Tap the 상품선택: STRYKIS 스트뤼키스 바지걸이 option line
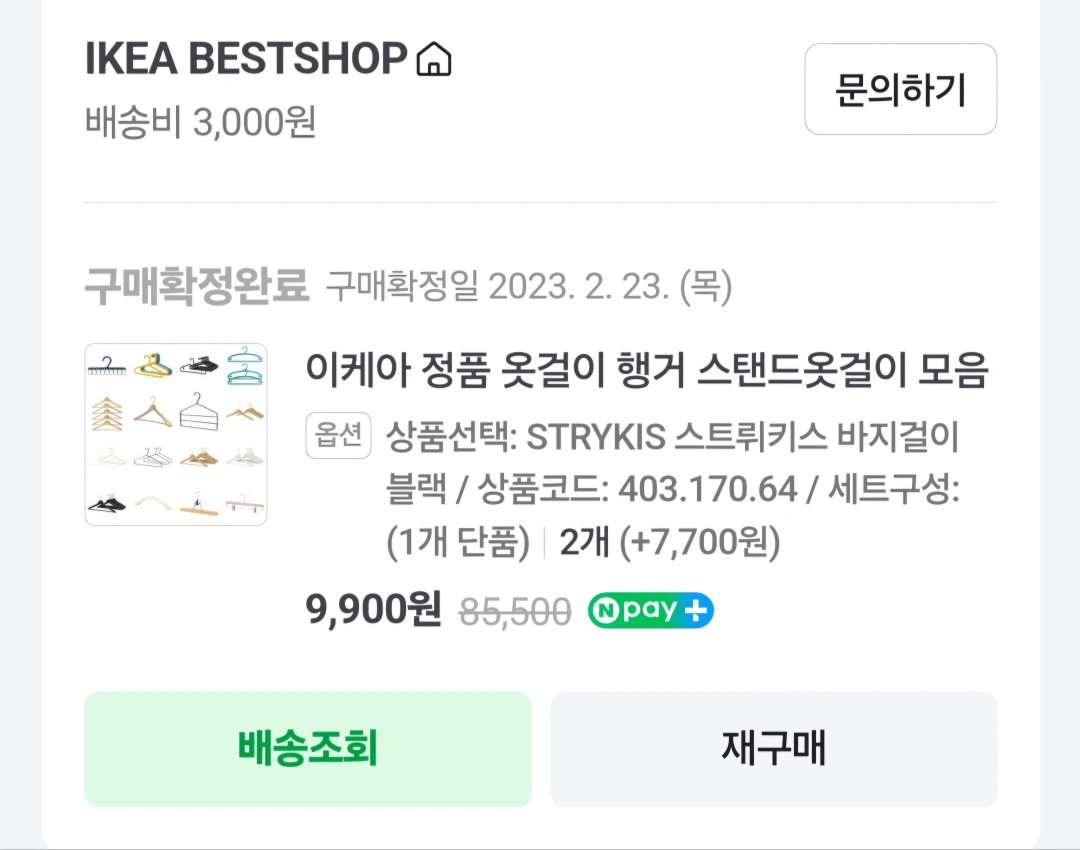1080x850 pixels. tap(672, 437)
